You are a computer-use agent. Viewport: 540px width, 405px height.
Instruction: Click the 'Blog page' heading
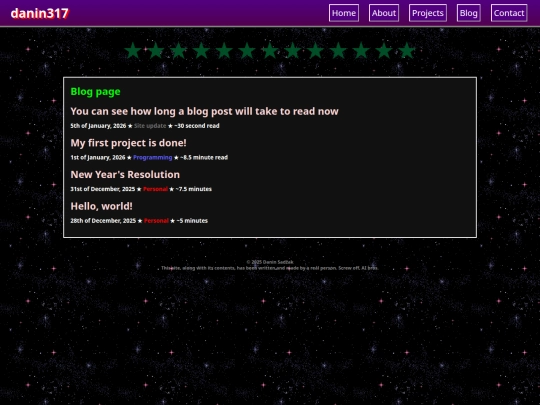95,92
